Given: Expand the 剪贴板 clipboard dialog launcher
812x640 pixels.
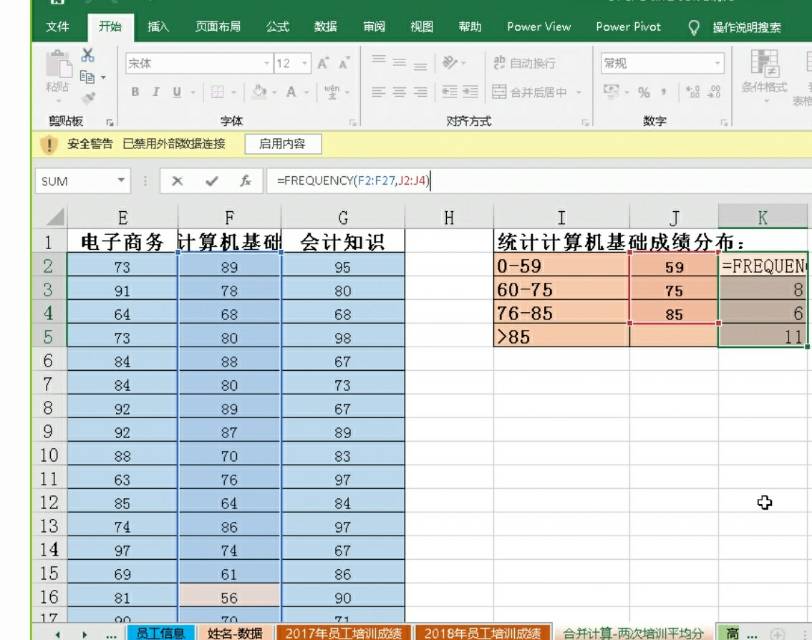Looking at the screenshot, I should tap(109, 122).
